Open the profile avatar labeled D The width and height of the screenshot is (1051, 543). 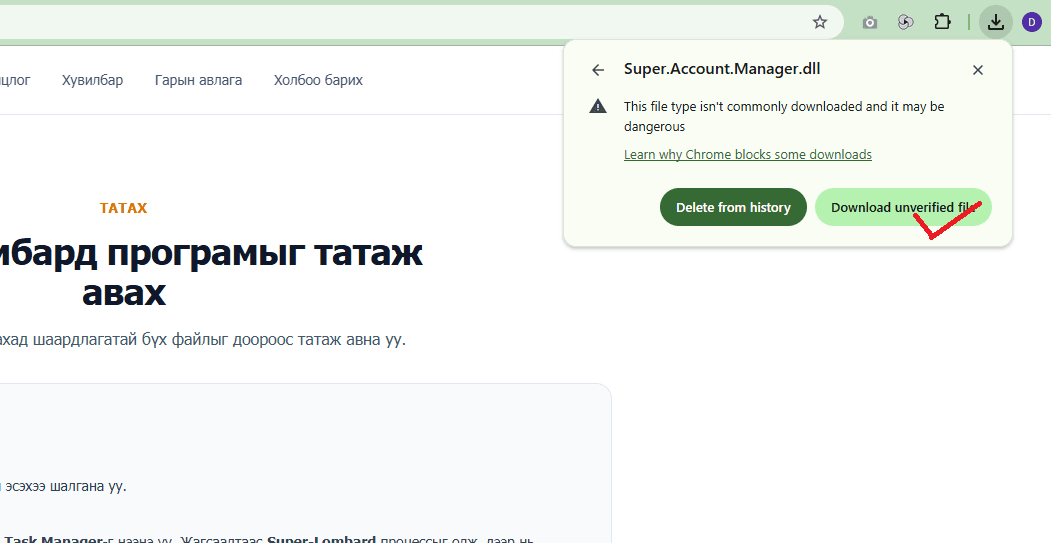tap(1032, 22)
